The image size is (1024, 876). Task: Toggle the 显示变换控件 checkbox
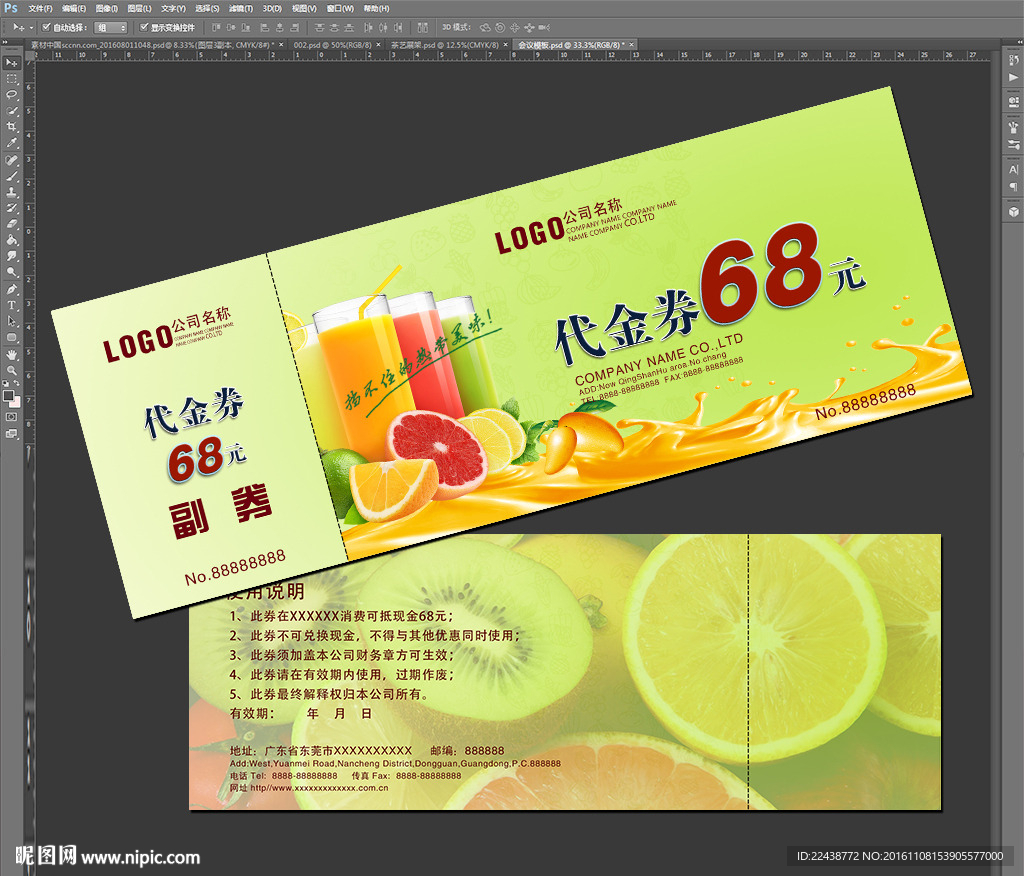tap(144, 28)
